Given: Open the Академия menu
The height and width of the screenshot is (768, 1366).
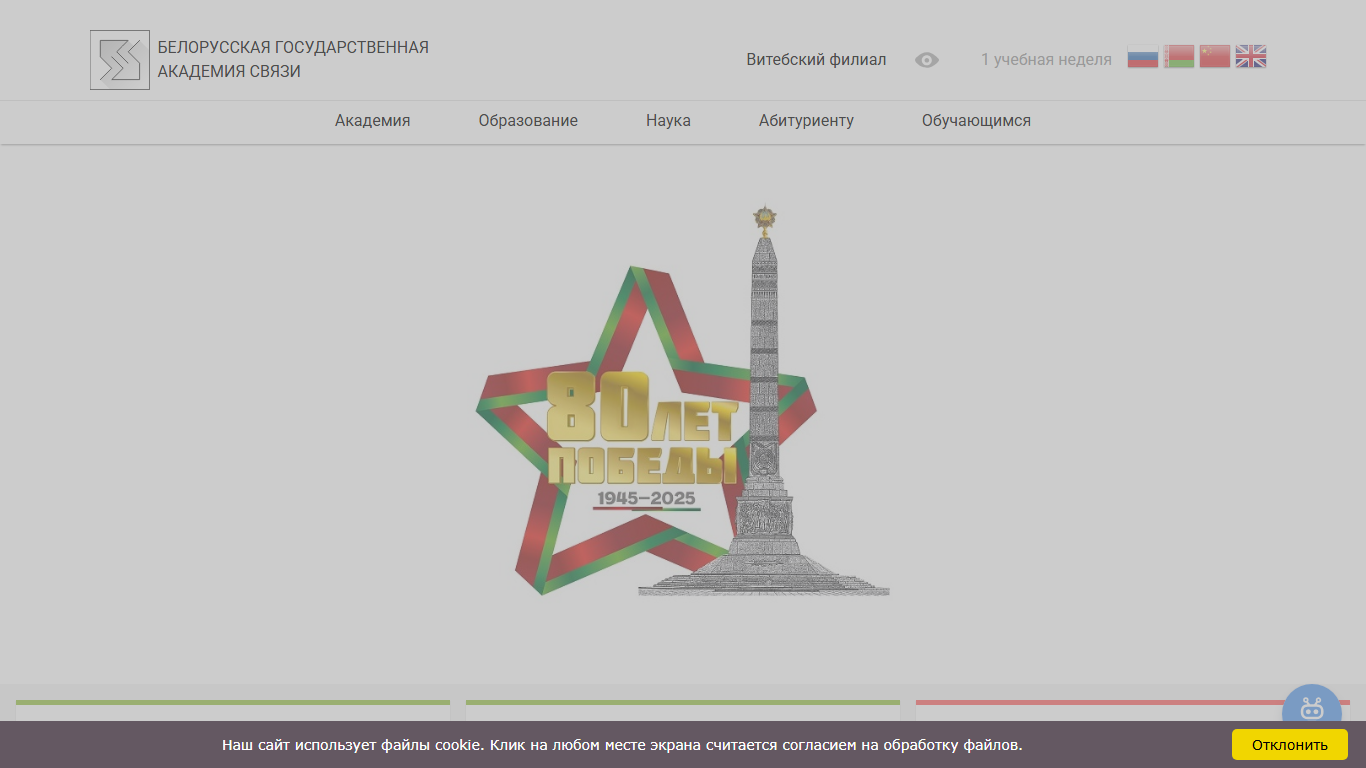Looking at the screenshot, I should (373, 121).
